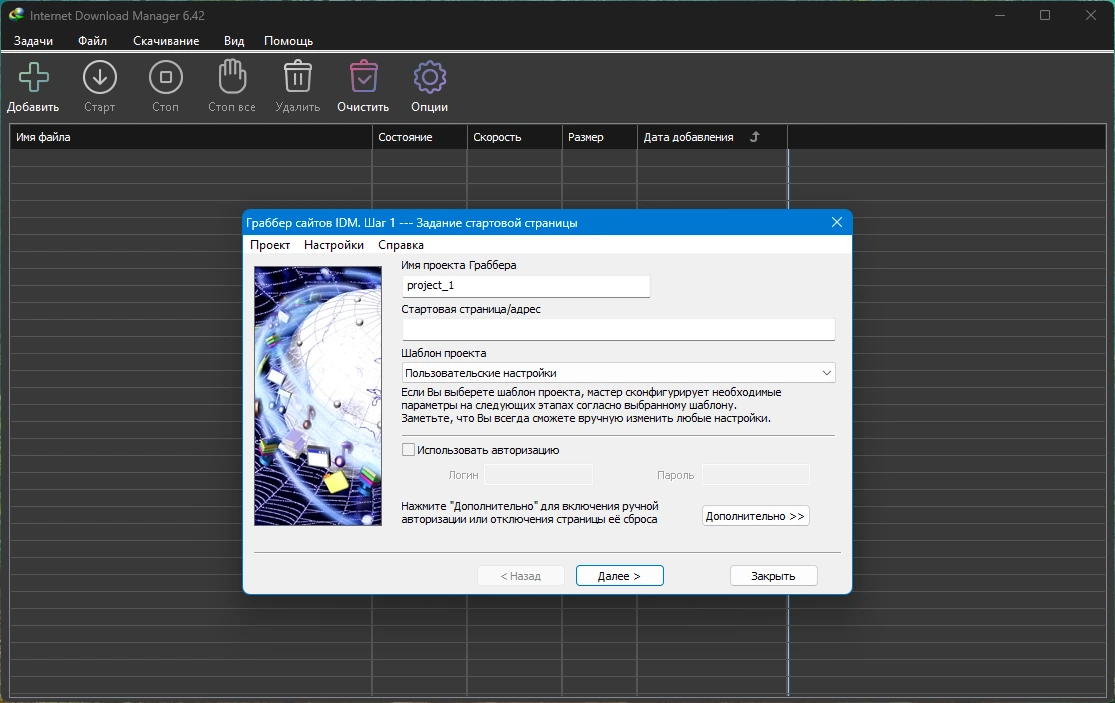Click the Очистить clipboard-check icon
This screenshot has height=703, width=1115.
pos(363,76)
